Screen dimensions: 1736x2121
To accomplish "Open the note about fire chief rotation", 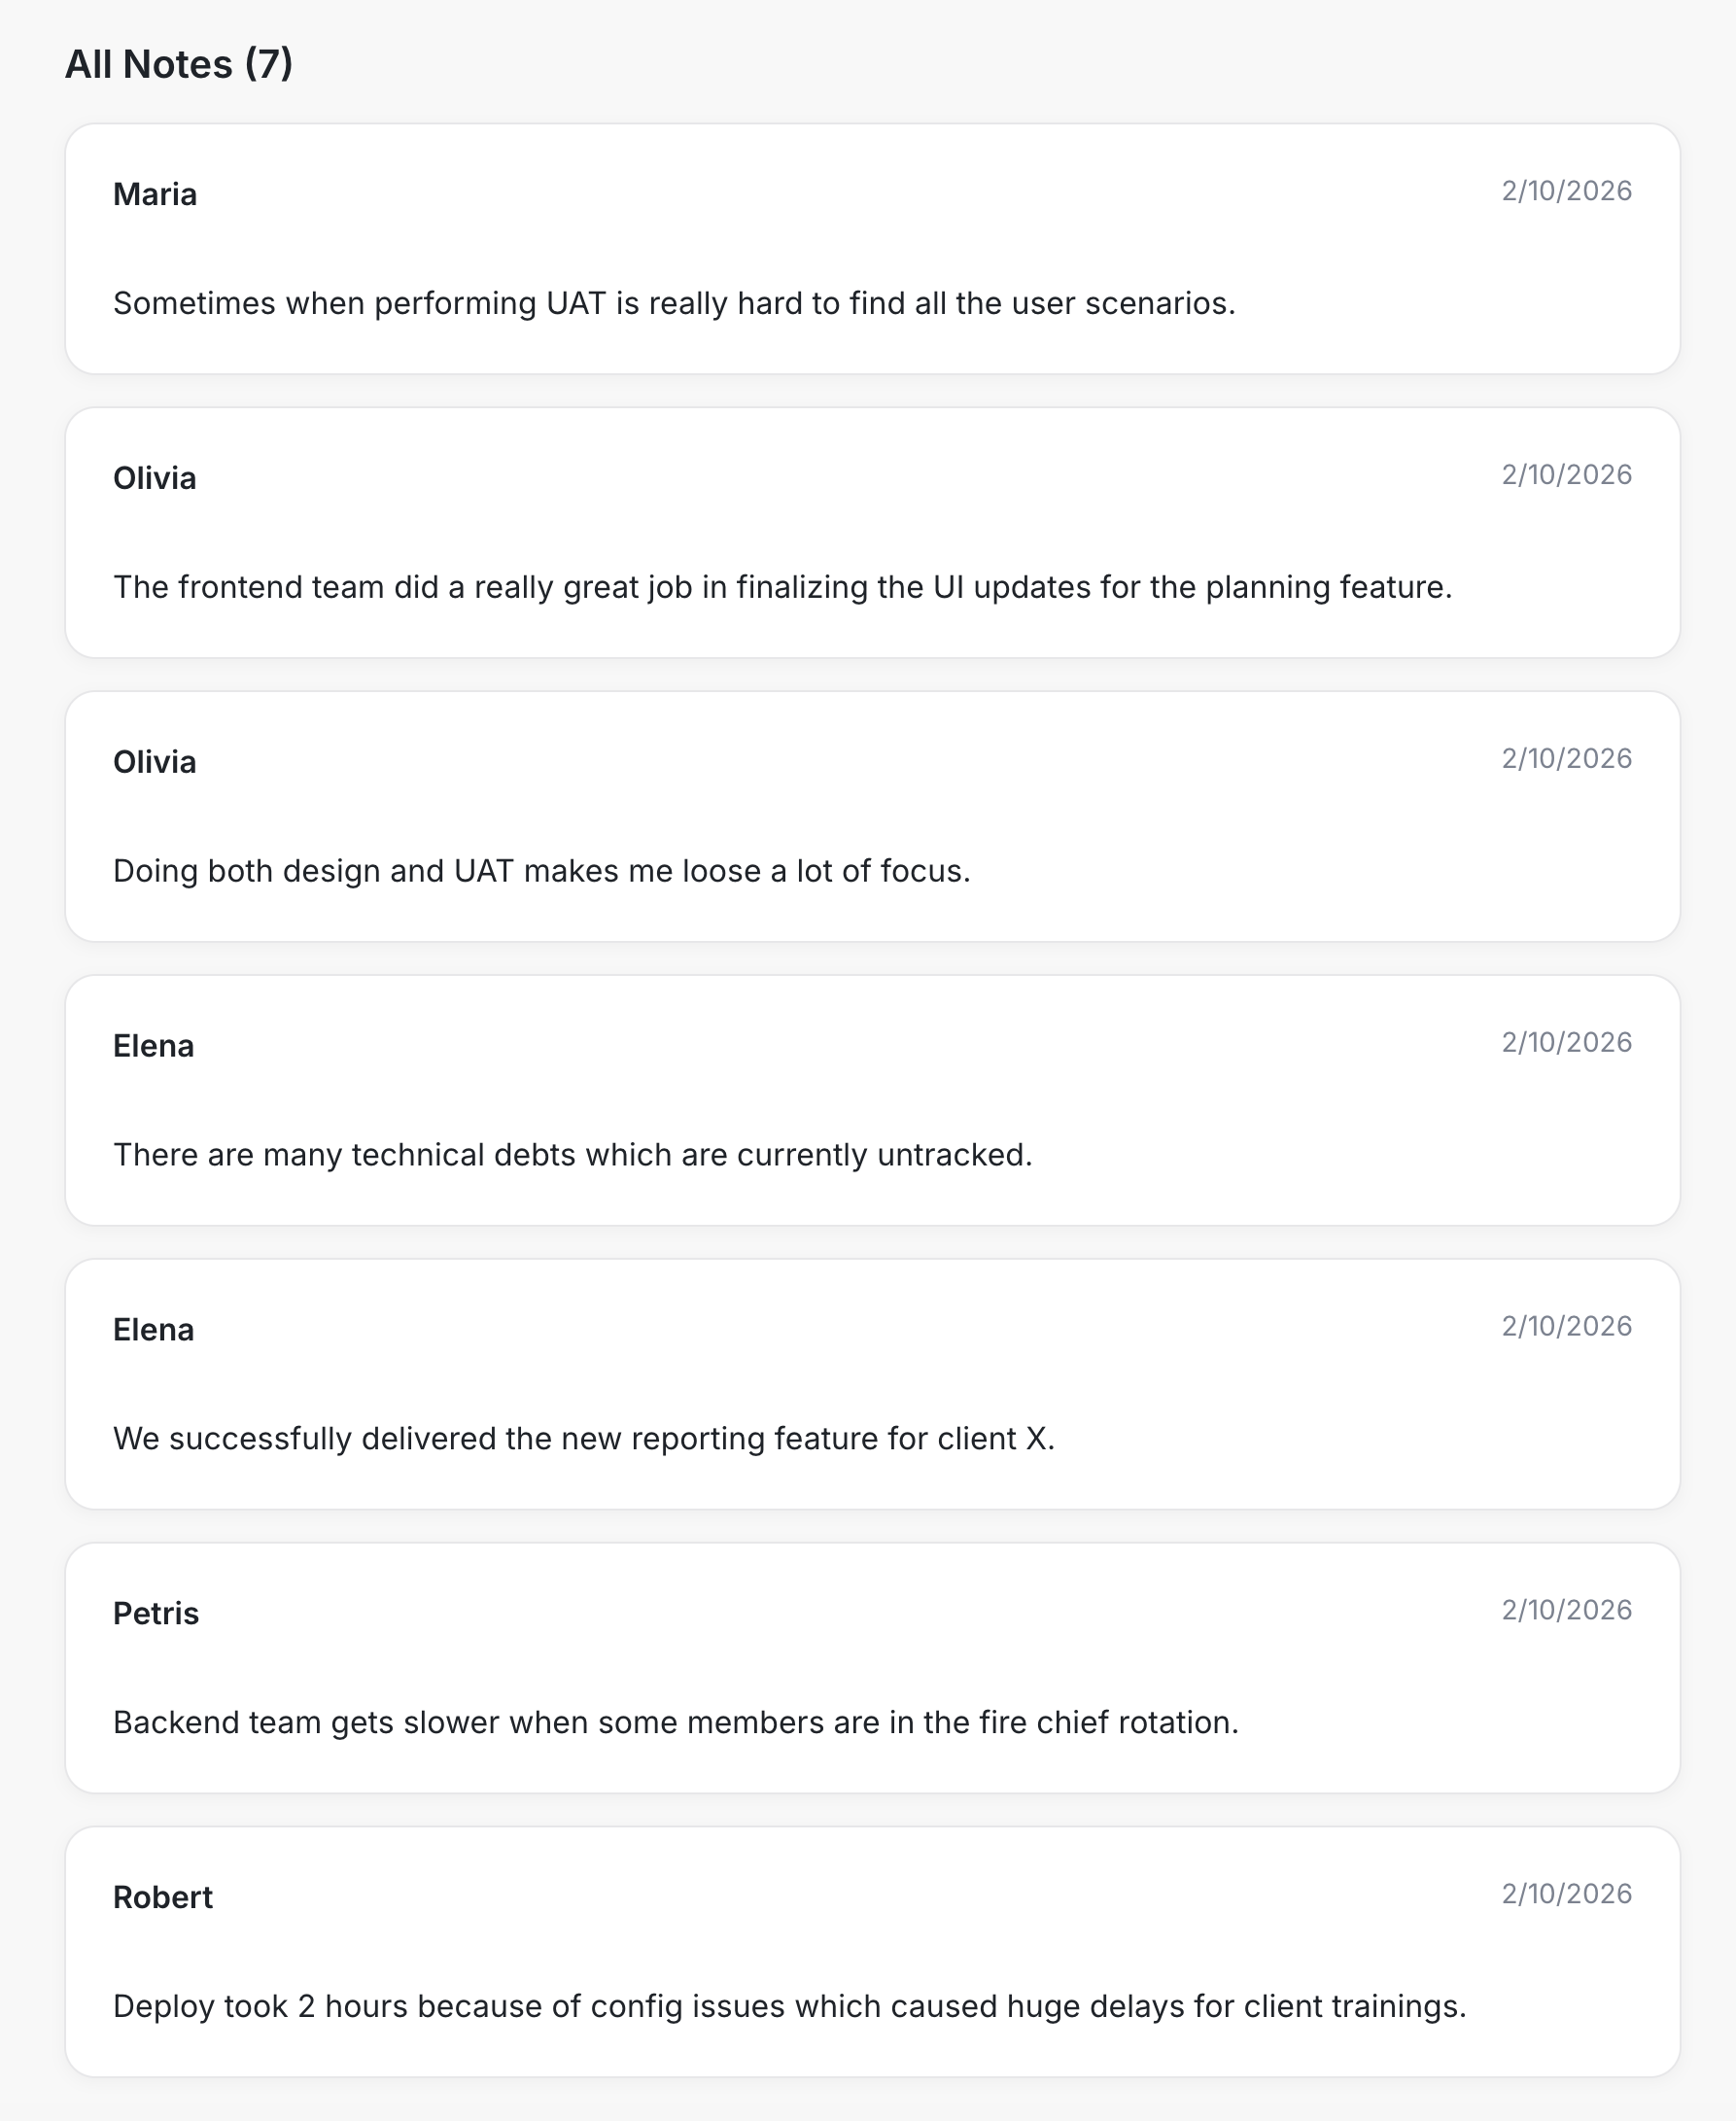I will (675, 1723).
